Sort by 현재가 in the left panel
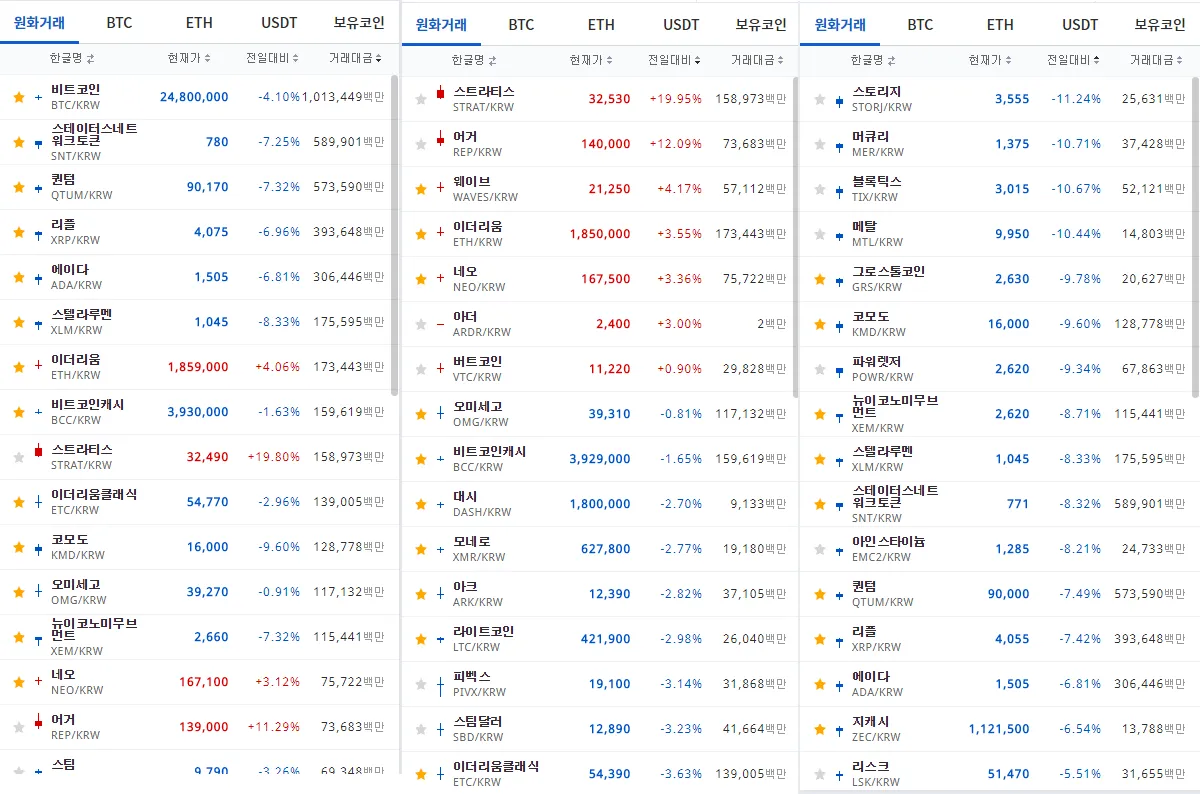This screenshot has width=1200, height=794. [x=189, y=59]
